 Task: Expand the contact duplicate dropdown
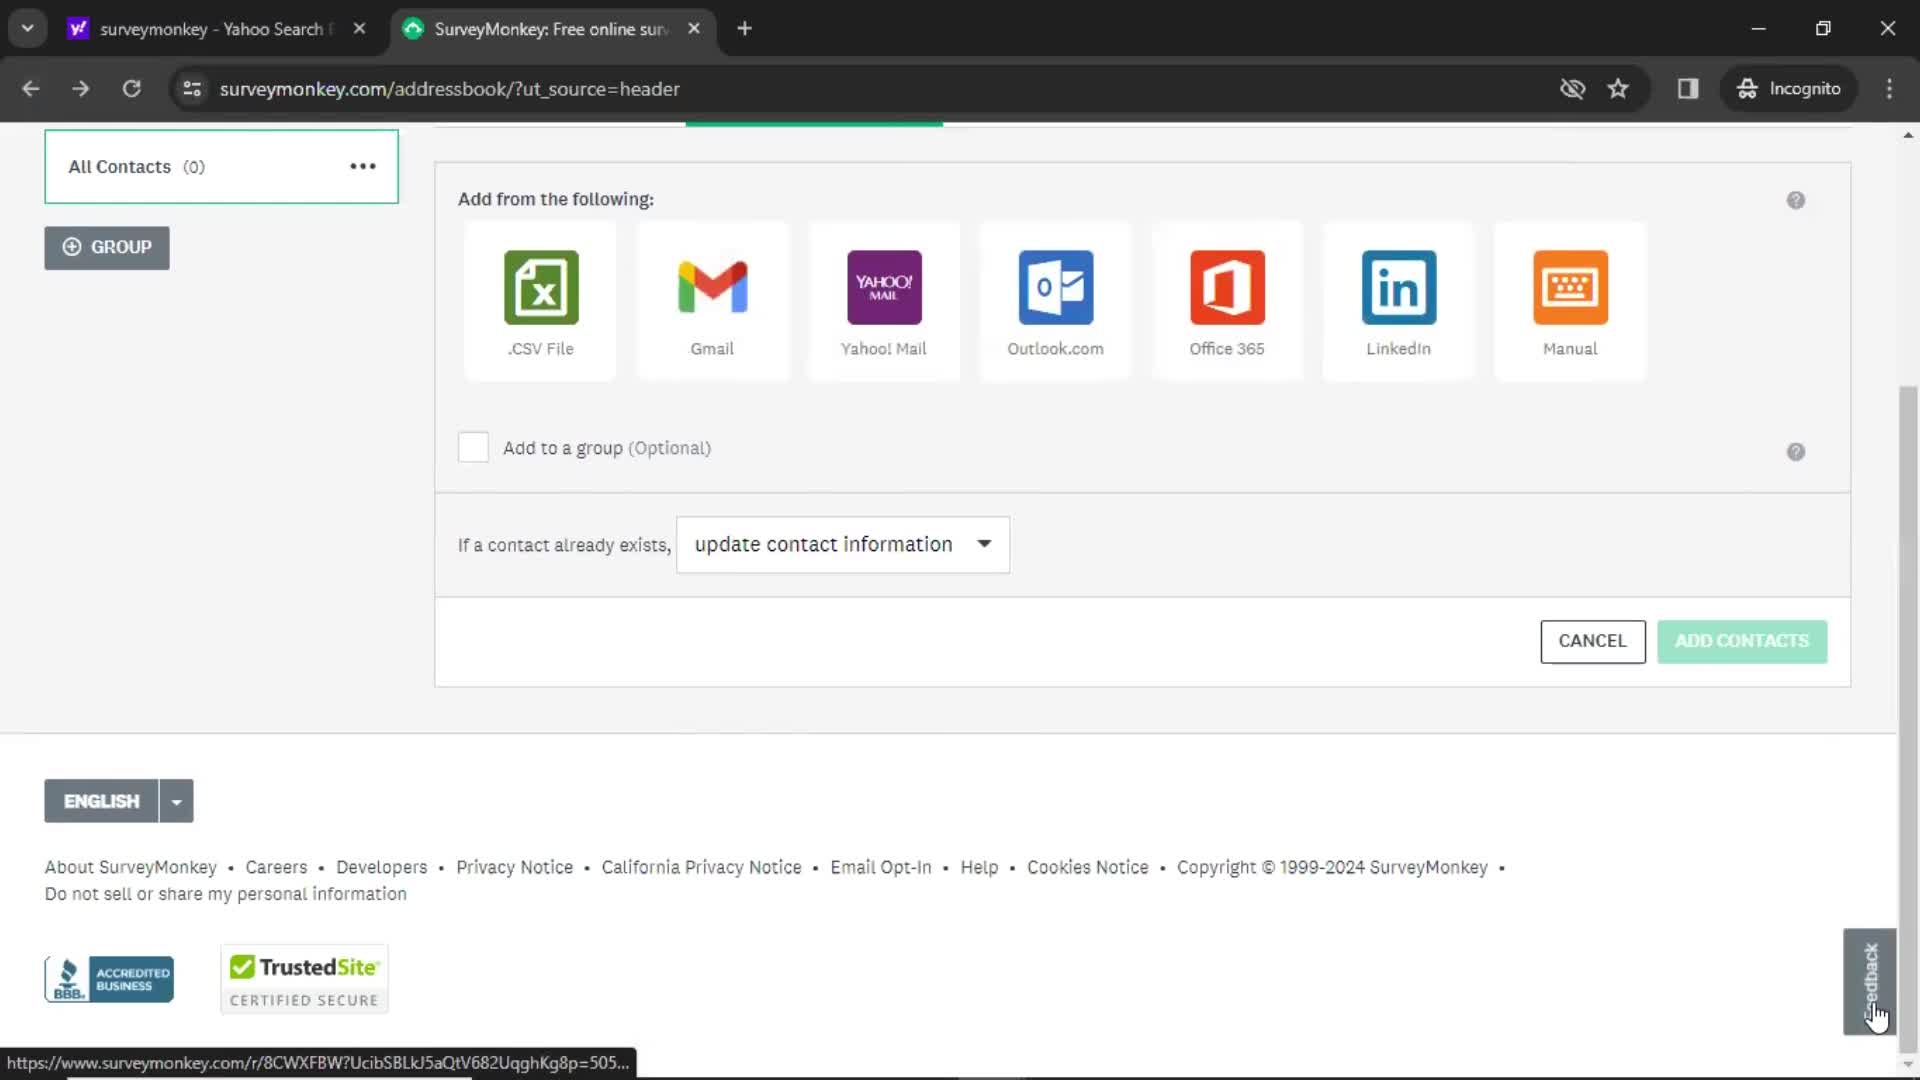point(985,543)
